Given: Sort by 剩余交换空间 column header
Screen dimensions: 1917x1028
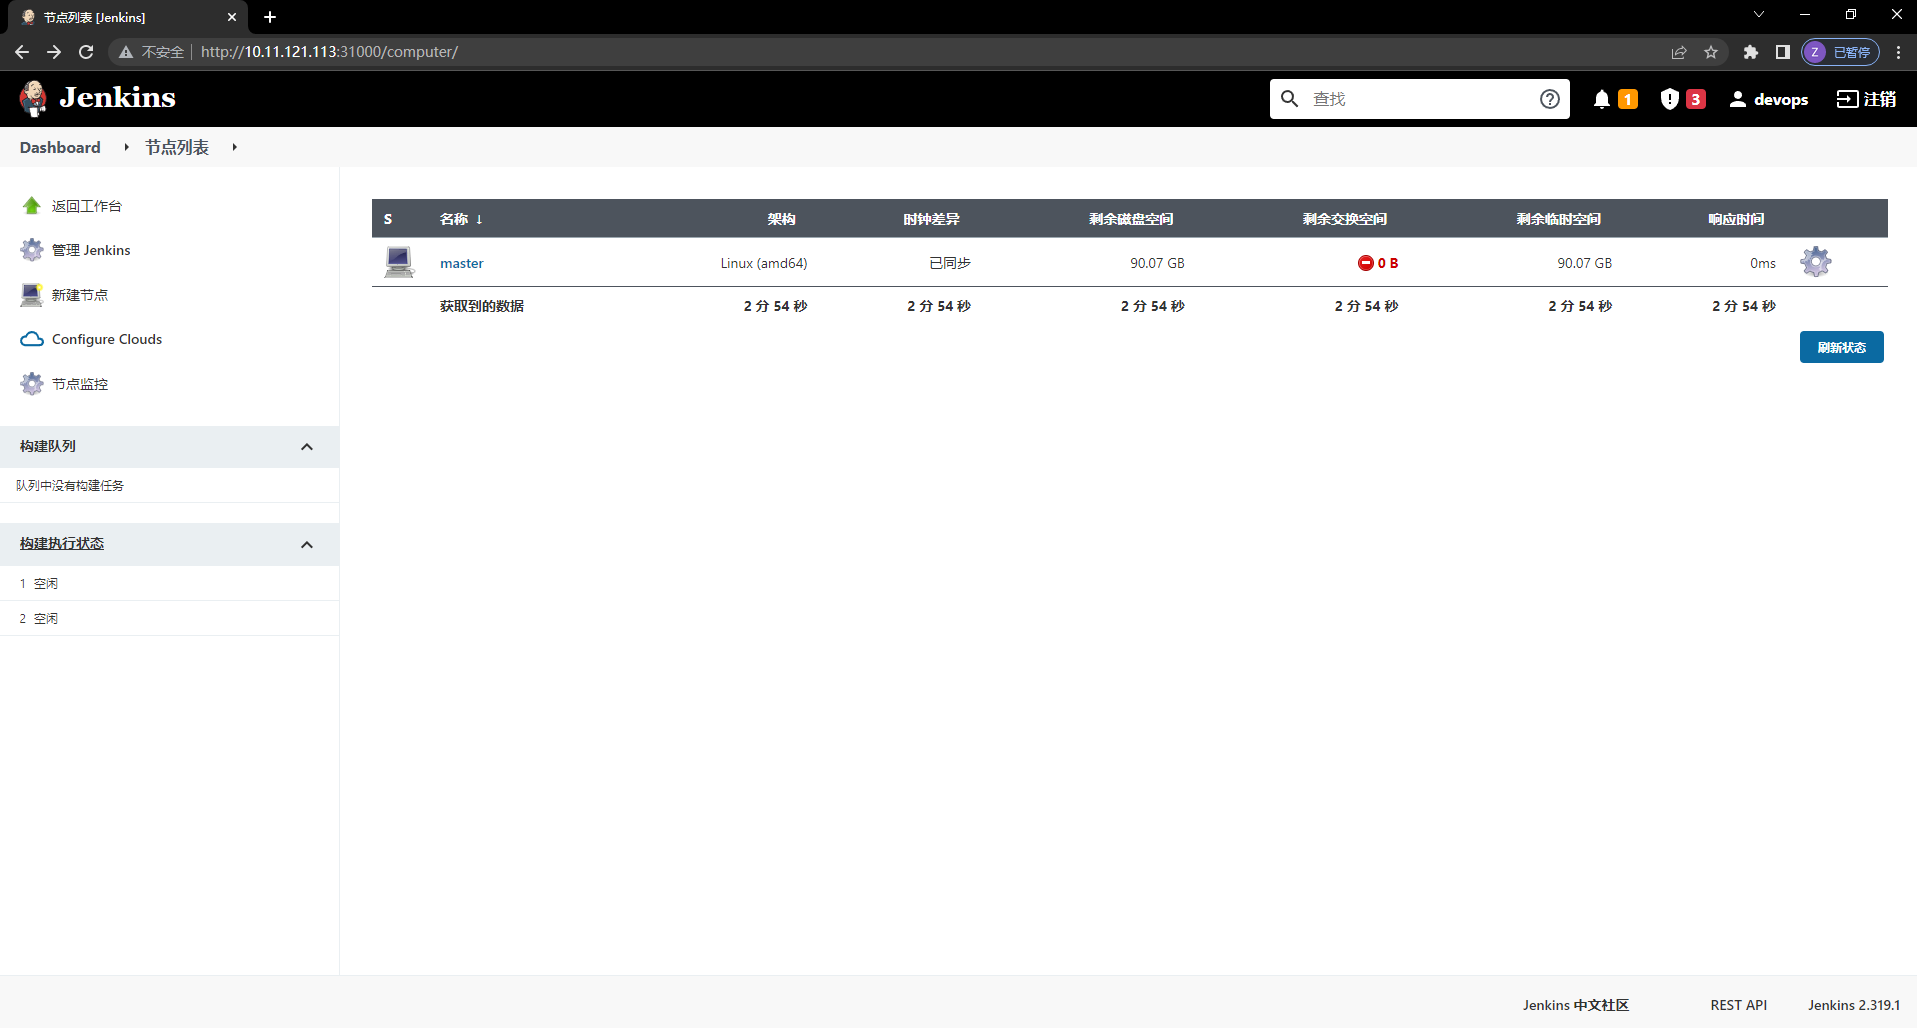Looking at the screenshot, I should (1345, 219).
